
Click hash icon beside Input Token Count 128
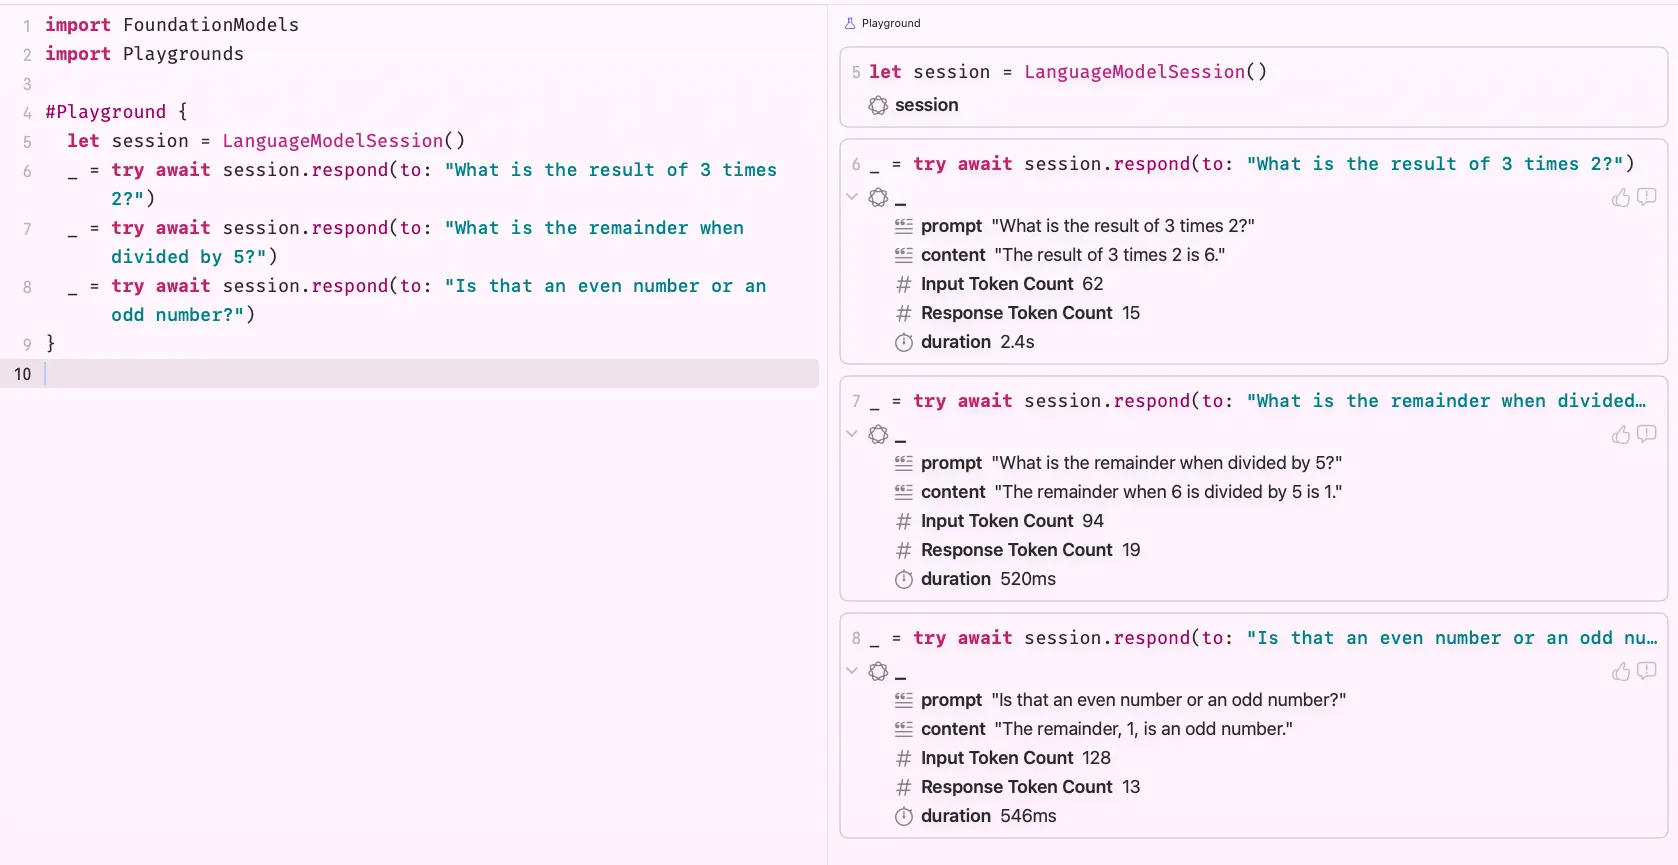[x=904, y=758]
